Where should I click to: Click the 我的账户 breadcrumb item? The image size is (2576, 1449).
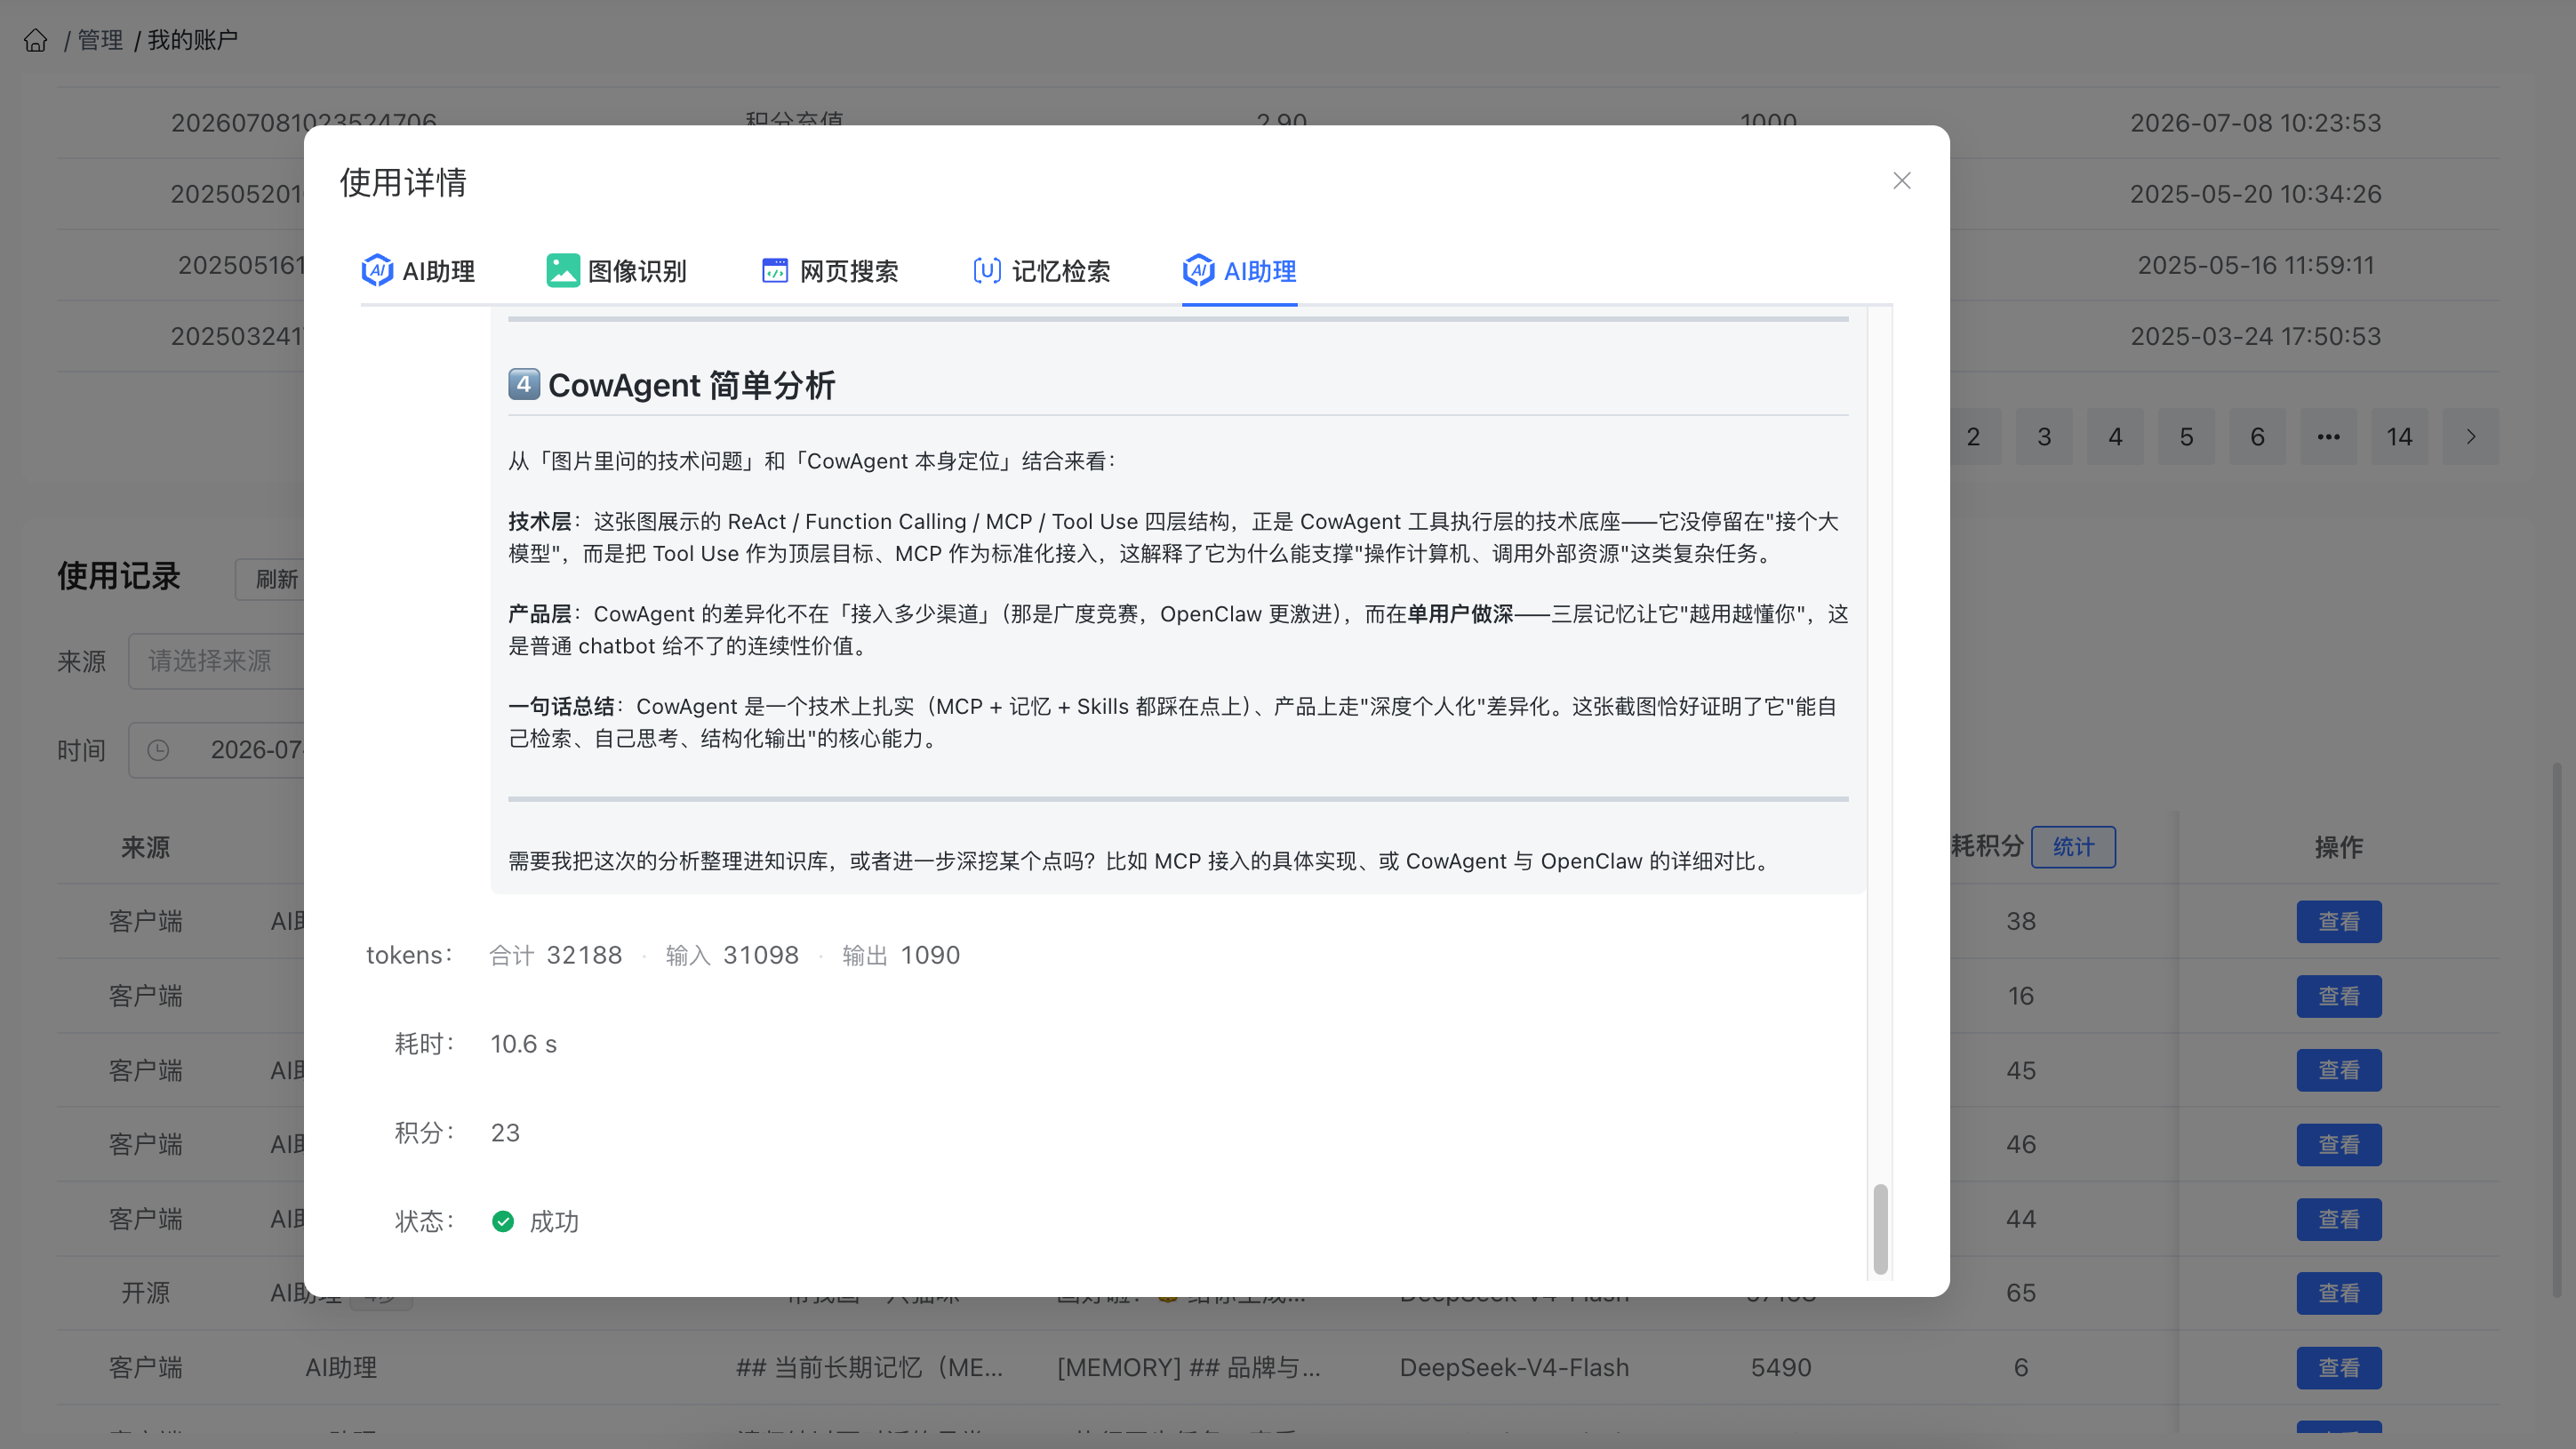coord(193,40)
